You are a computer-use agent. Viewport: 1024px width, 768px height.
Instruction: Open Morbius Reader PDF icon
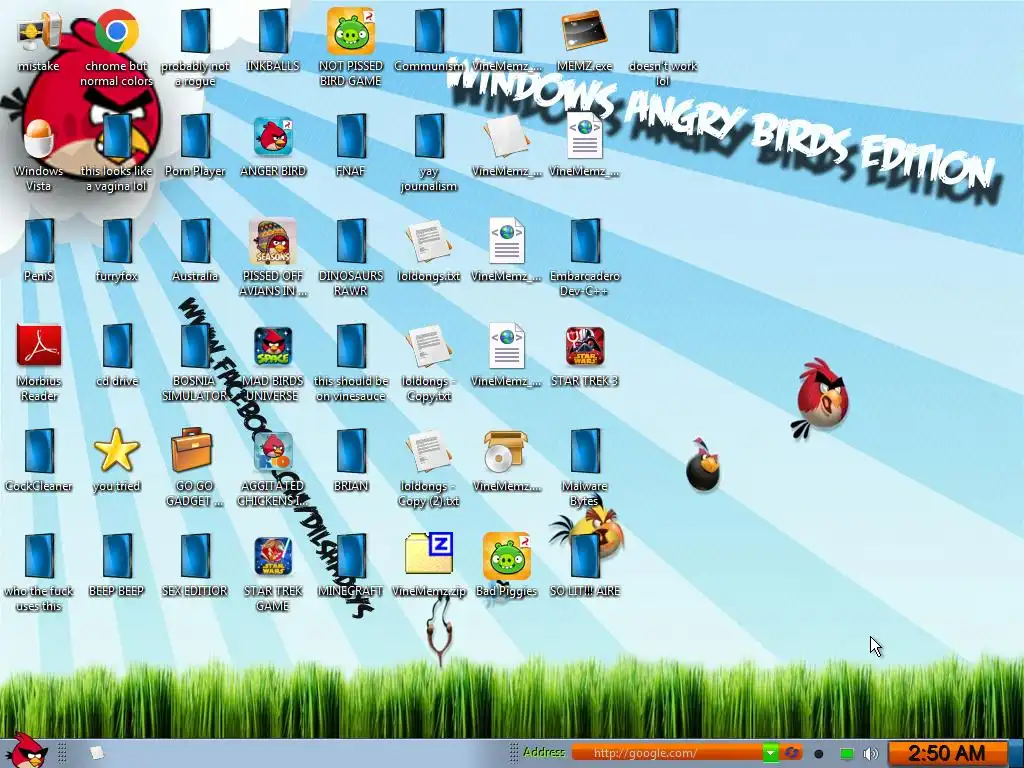39,346
